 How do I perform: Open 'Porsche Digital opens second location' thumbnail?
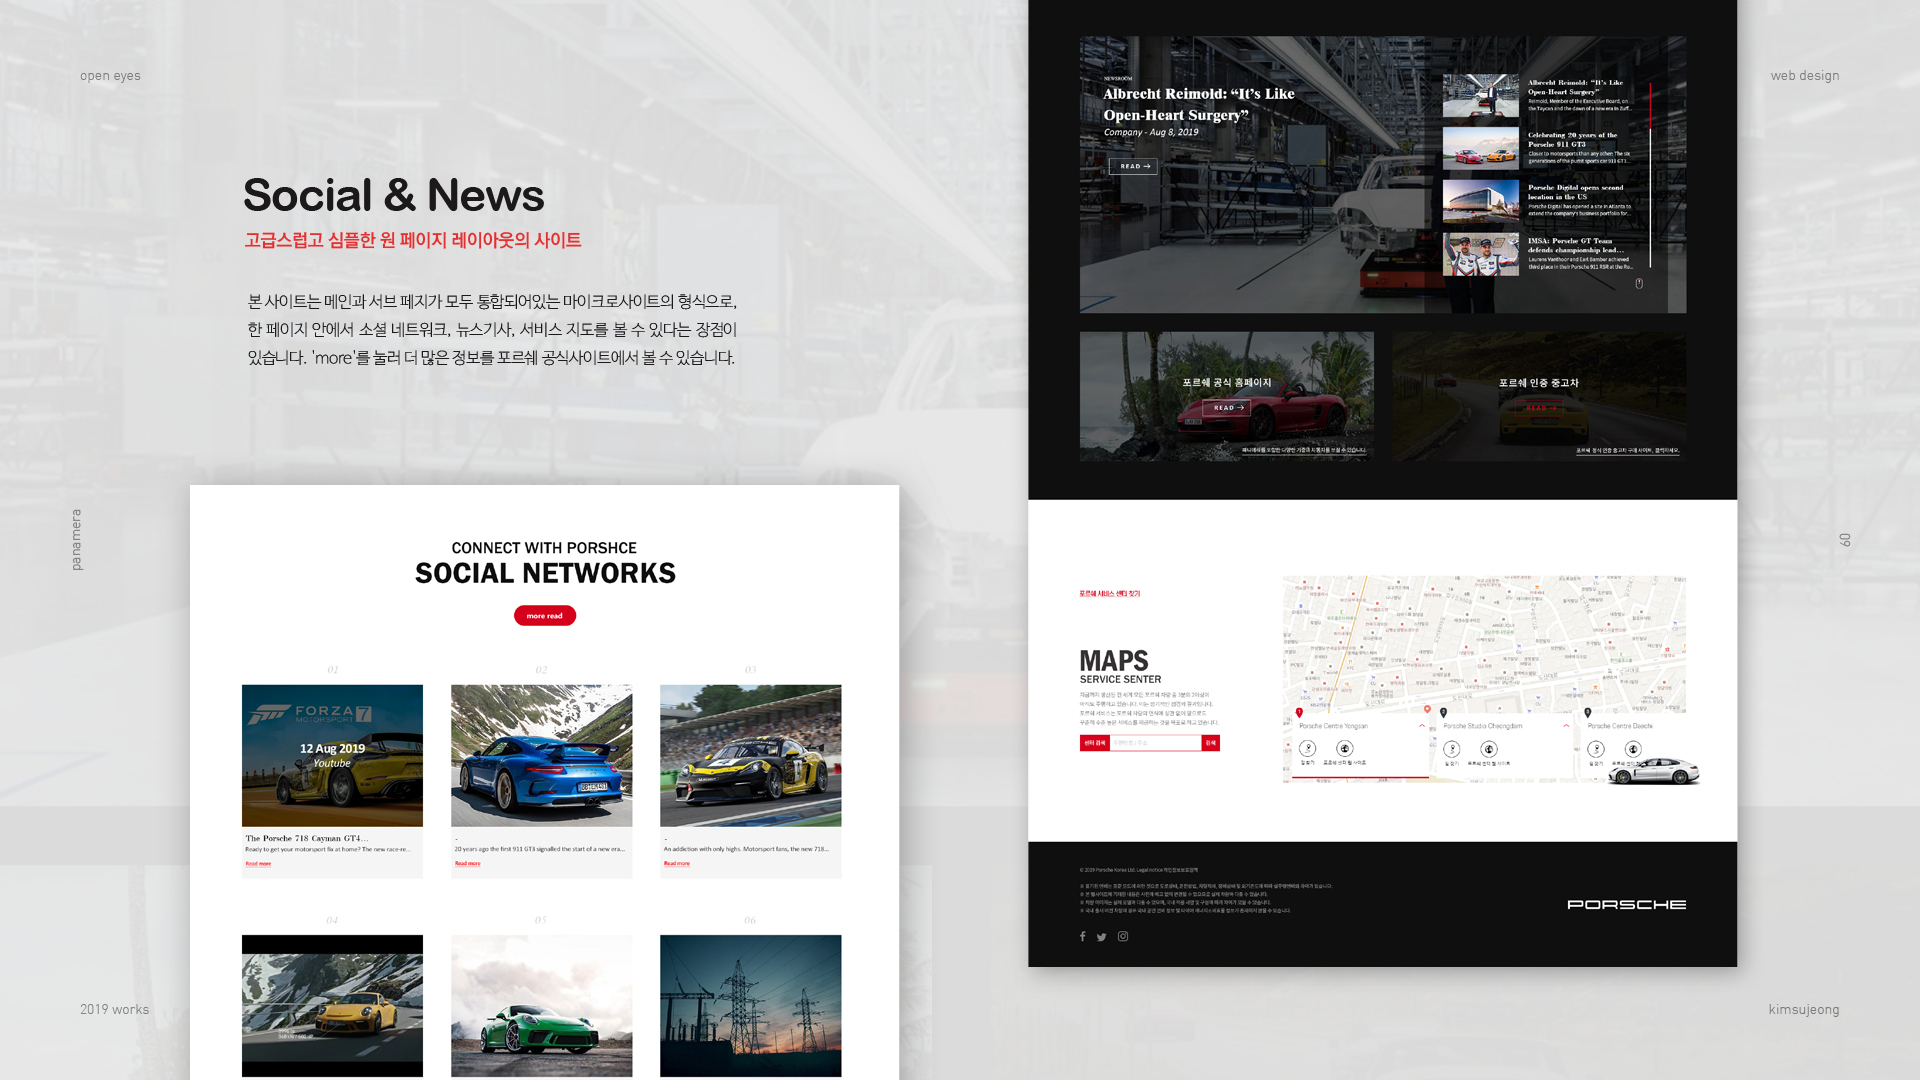pos(1481,201)
